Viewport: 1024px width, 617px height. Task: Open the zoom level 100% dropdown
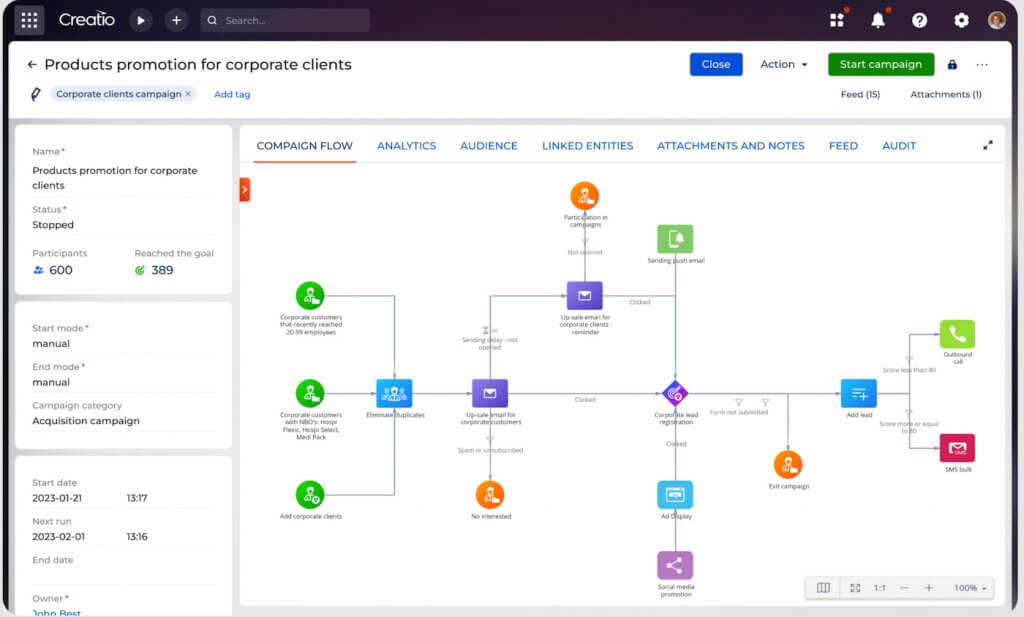pyautogui.click(x=963, y=588)
